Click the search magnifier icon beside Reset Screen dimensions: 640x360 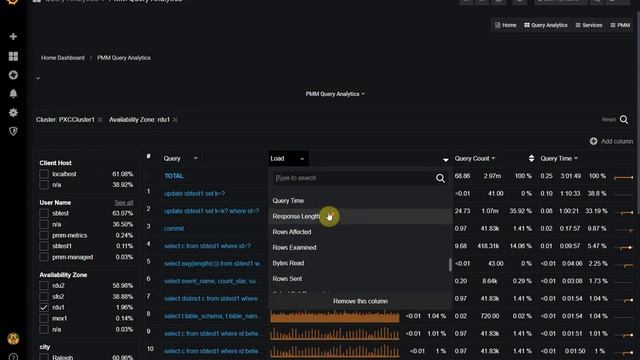[x=624, y=120]
